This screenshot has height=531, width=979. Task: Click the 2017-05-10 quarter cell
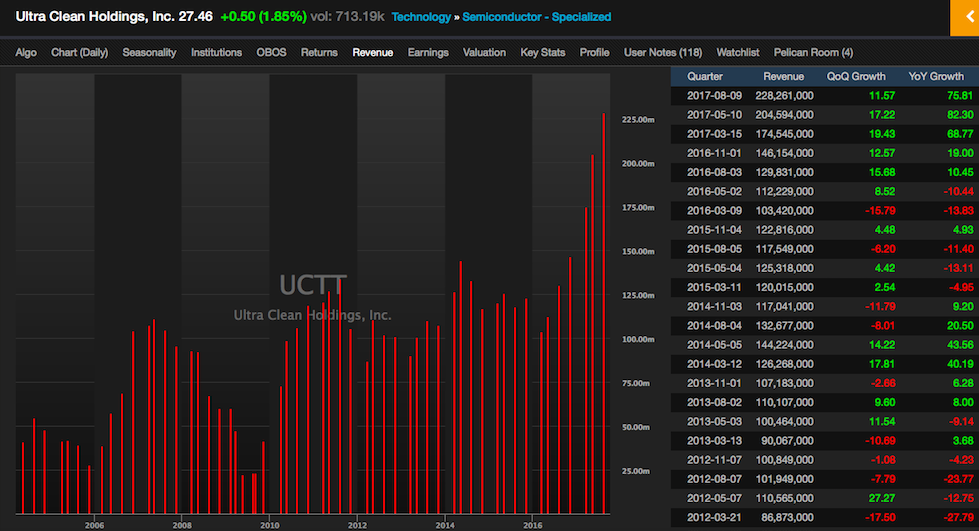(714, 115)
